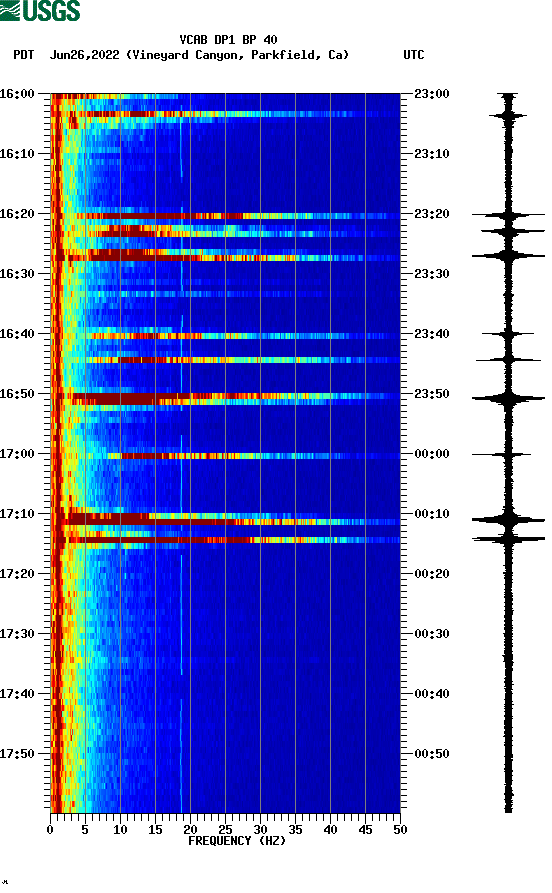Click the title 'VCAB DP1 BP 40'
The width and height of the screenshot is (552, 893).
point(228,40)
